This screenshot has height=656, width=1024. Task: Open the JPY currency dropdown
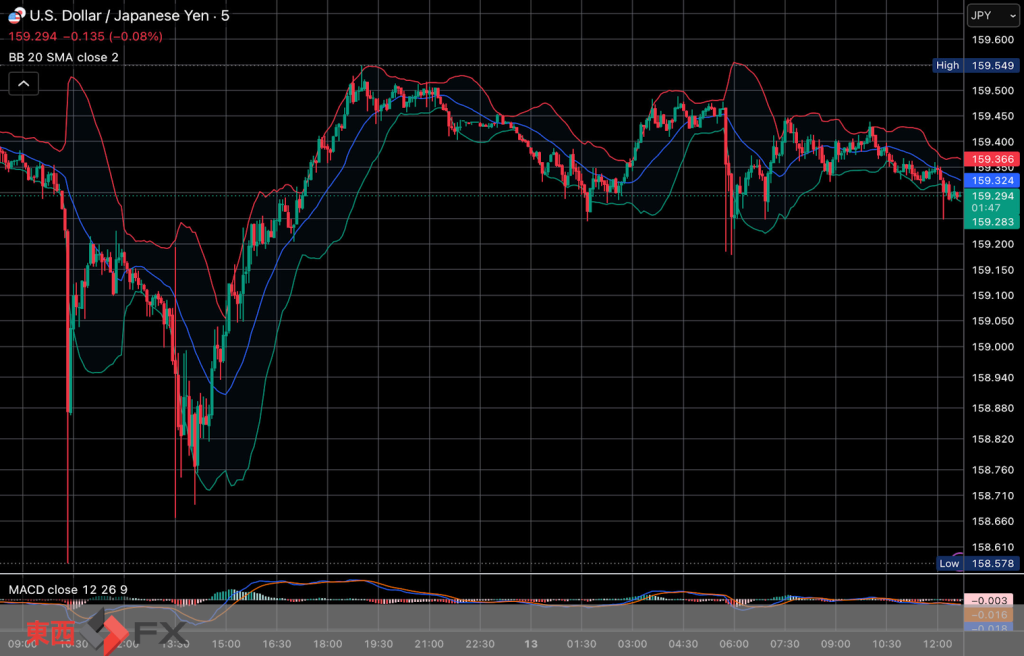pos(992,15)
